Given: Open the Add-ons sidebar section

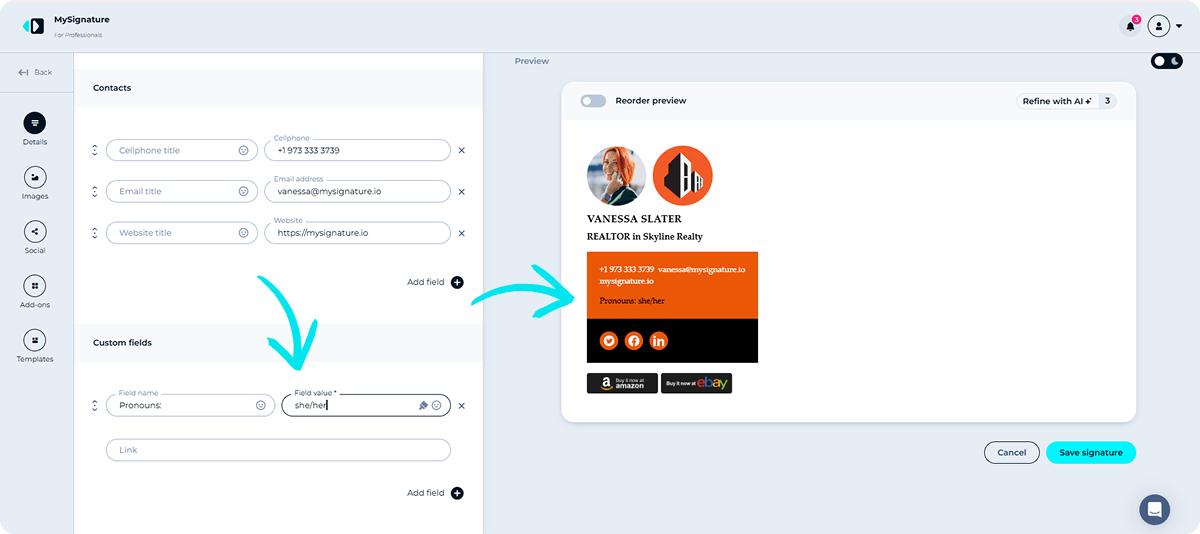Looking at the screenshot, I should point(35,291).
